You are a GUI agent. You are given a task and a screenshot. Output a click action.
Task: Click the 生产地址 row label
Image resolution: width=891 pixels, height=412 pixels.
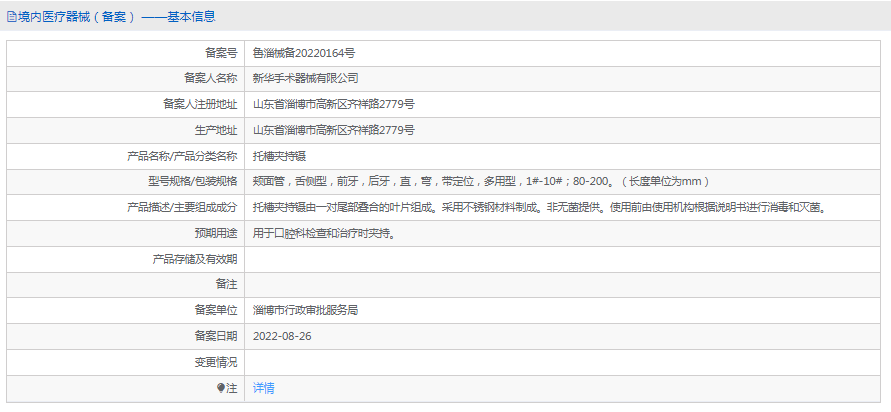tap(216, 131)
